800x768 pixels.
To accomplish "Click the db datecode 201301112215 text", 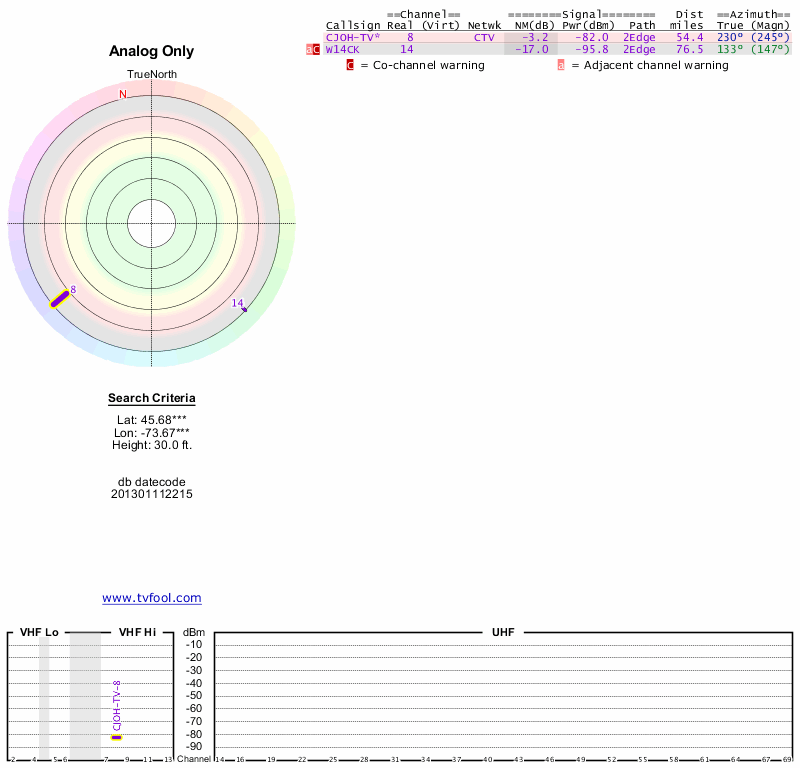I will (152, 494).
